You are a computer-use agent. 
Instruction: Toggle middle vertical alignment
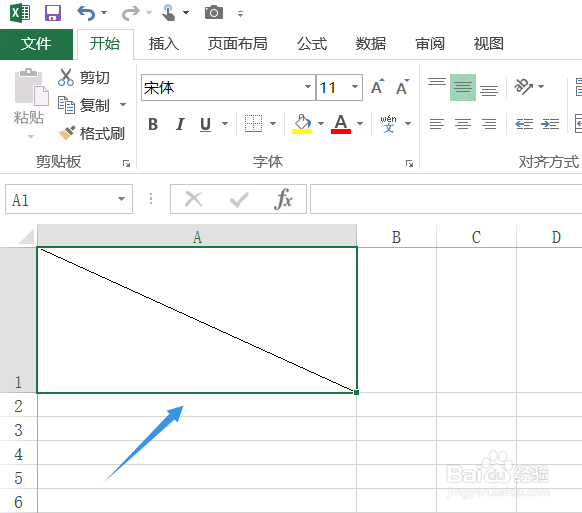pos(463,87)
